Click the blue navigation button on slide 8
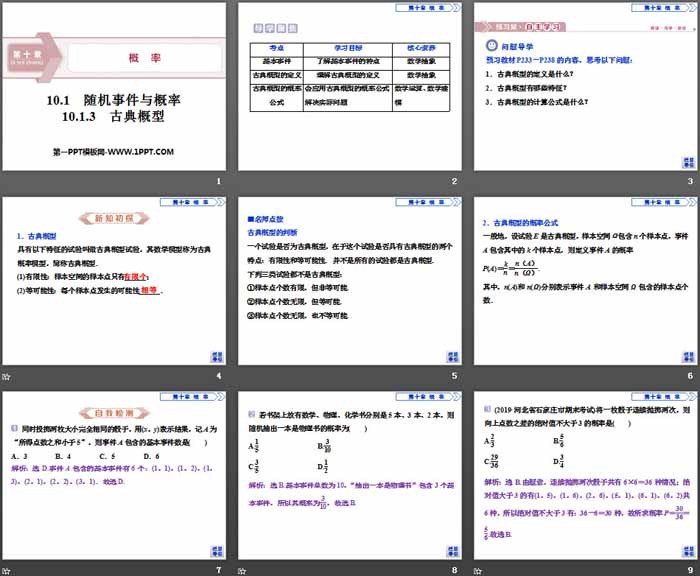Viewport: 700px width, 576px height. click(x=452, y=550)
